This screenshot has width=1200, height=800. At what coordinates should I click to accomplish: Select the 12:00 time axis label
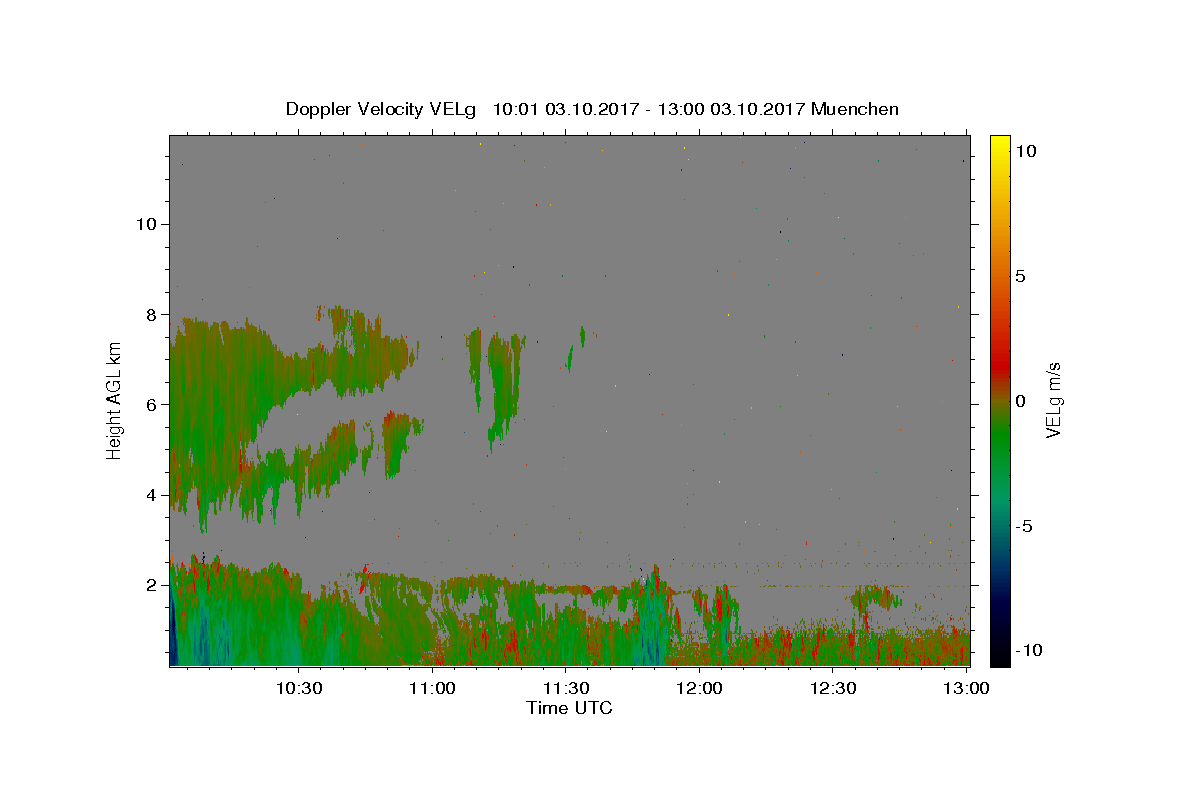(699, 688)
